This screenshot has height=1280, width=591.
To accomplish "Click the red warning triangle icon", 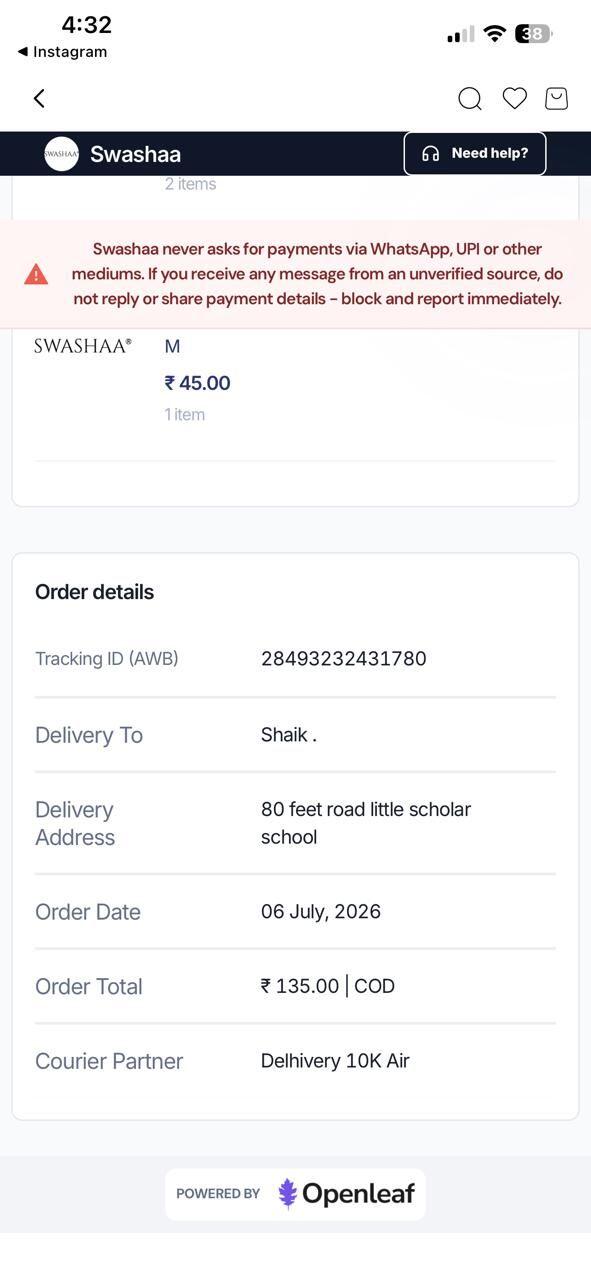I will click(36, 274).
